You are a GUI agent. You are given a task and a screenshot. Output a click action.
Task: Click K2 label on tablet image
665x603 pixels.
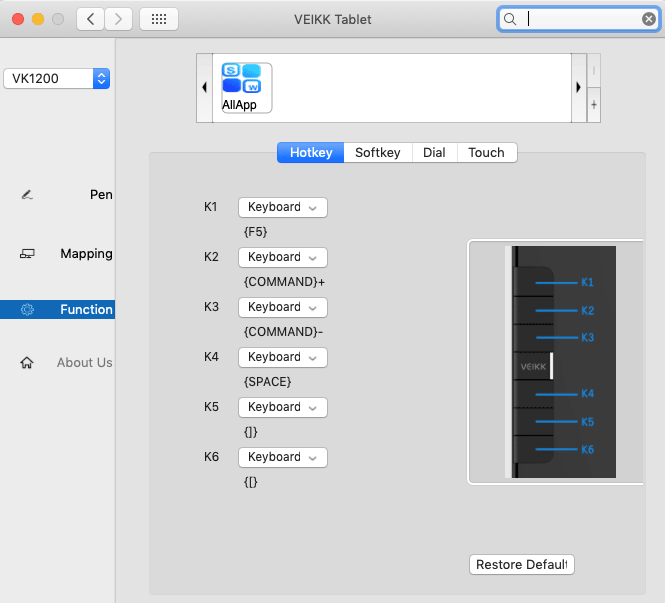[587, 310]
